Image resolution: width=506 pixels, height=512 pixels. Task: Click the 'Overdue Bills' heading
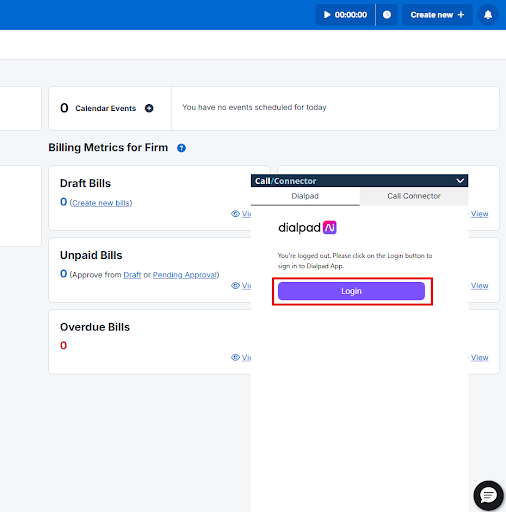pos(95,327)
